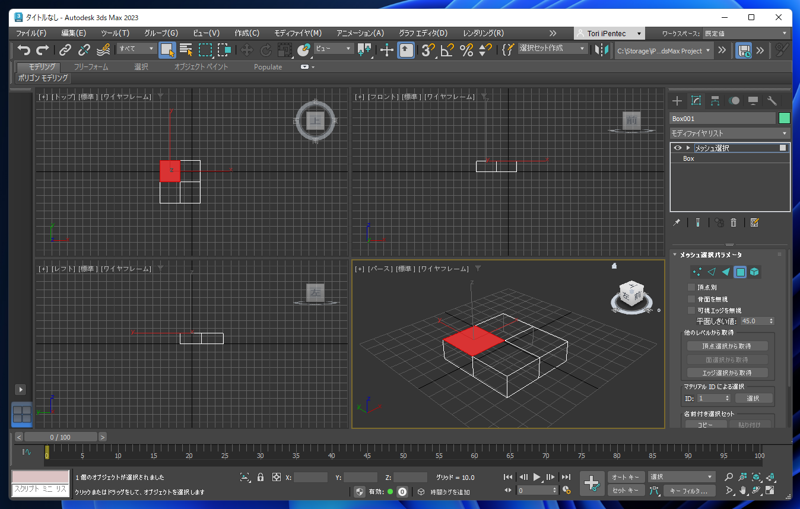Select the Scale transform tool

pyautogui.click(x=285, y=50)
